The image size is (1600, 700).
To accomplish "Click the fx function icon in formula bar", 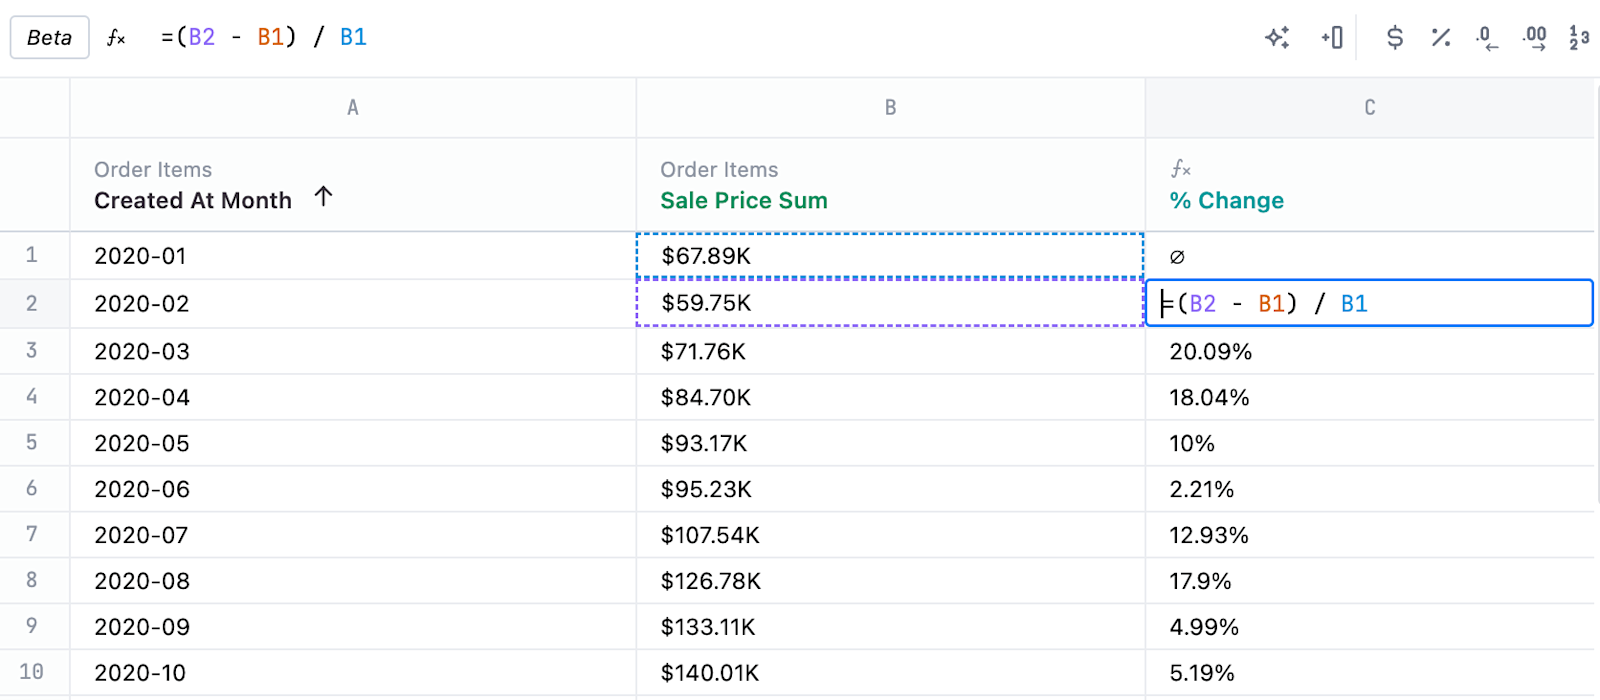I will coord(116,38).
